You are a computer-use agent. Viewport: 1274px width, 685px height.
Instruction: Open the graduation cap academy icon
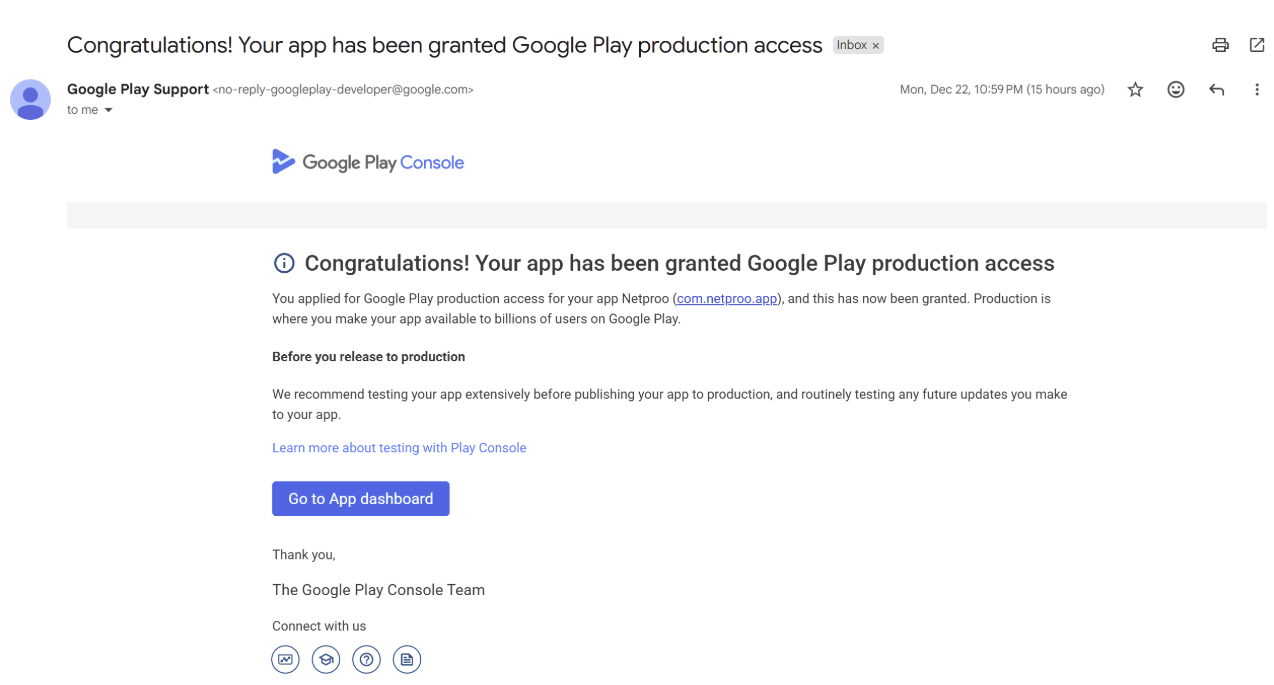(x=326, y=659)
